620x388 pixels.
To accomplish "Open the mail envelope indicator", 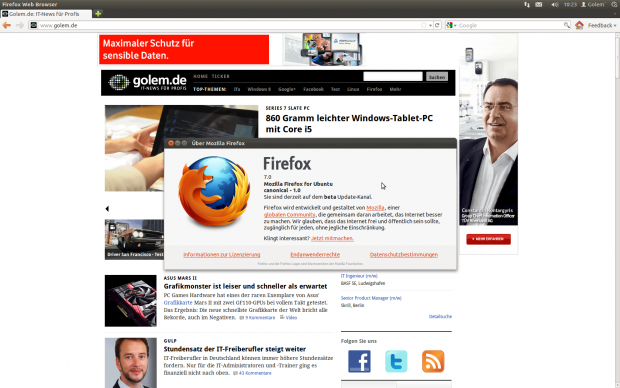I will click(x=539, y=4).
